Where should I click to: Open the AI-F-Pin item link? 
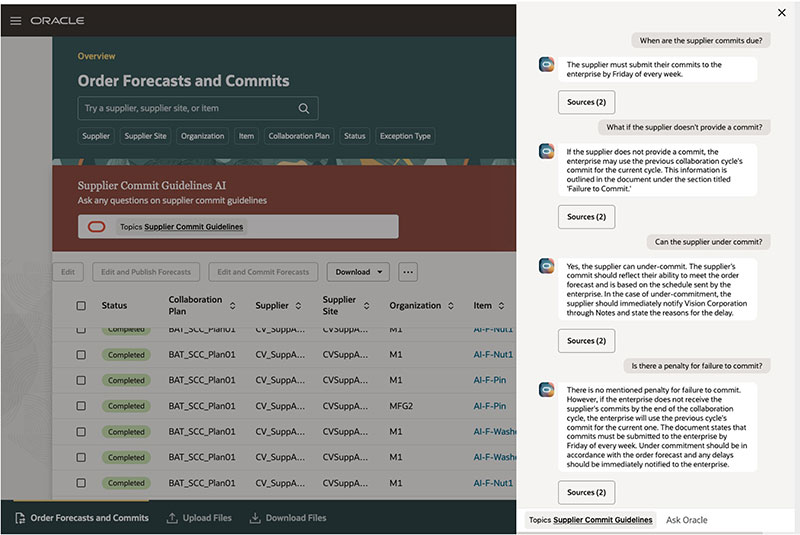pos(489,381)
